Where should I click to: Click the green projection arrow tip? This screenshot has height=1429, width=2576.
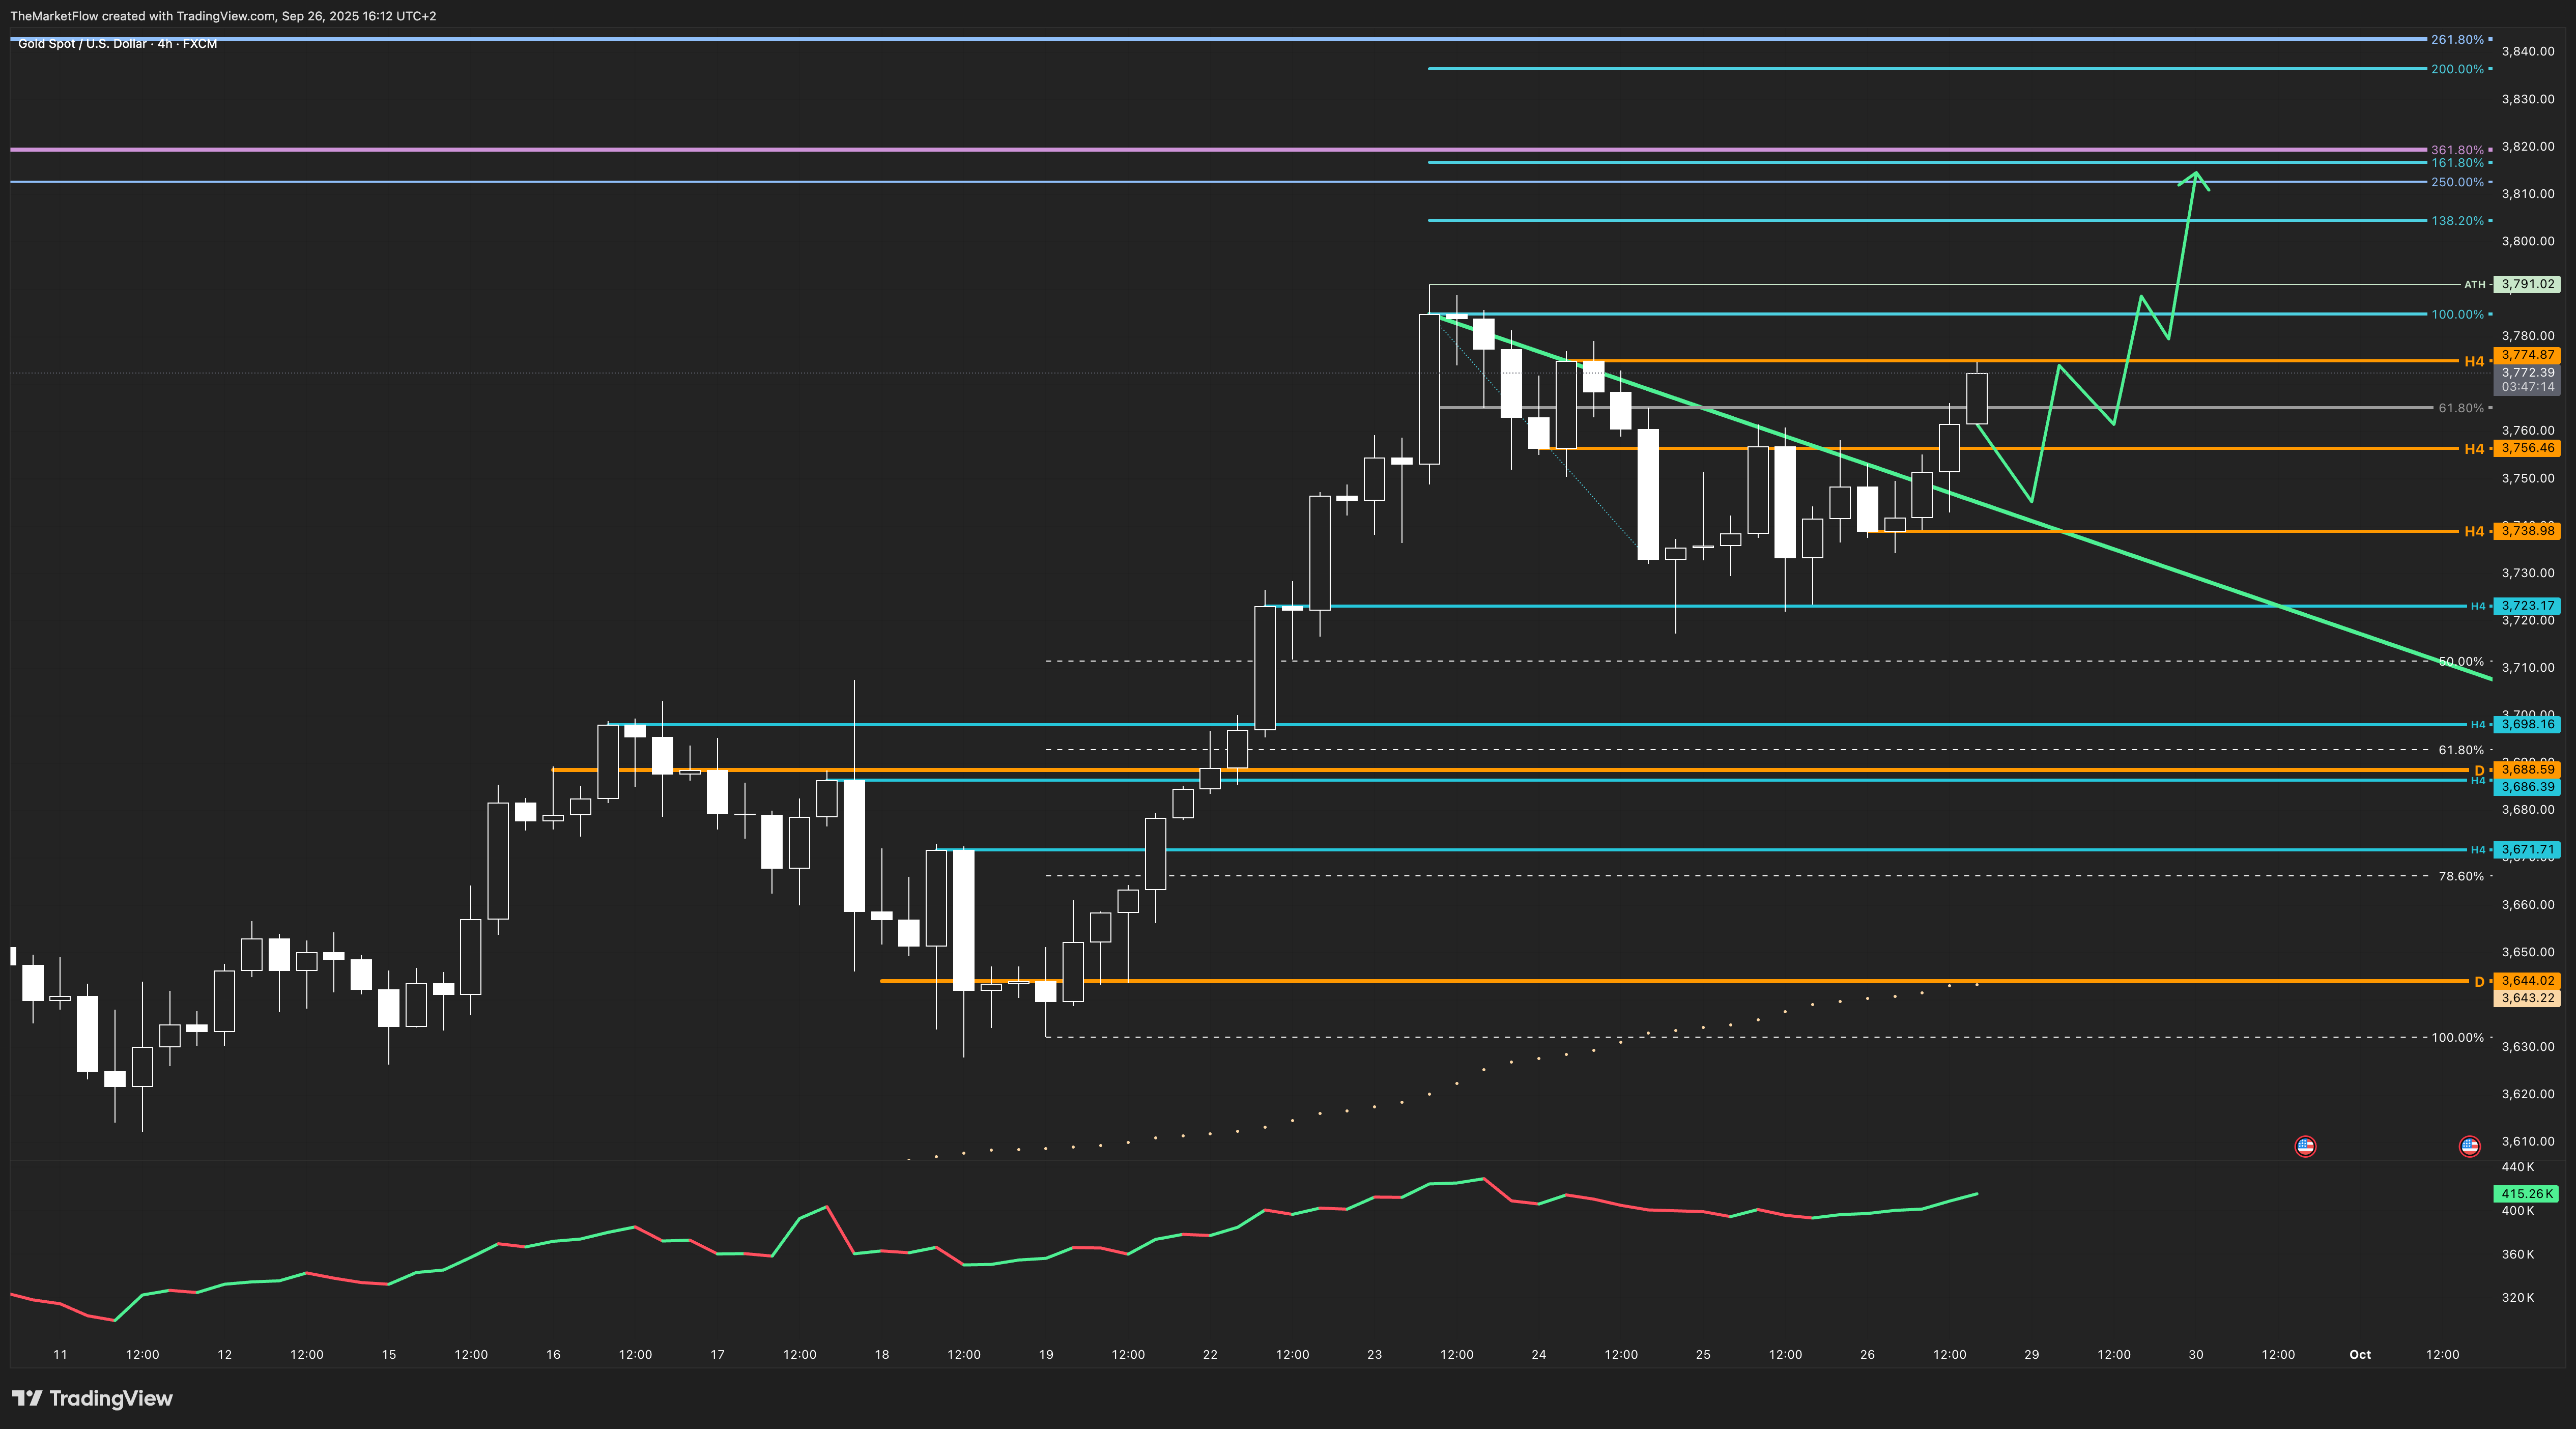click(2196, 174)
